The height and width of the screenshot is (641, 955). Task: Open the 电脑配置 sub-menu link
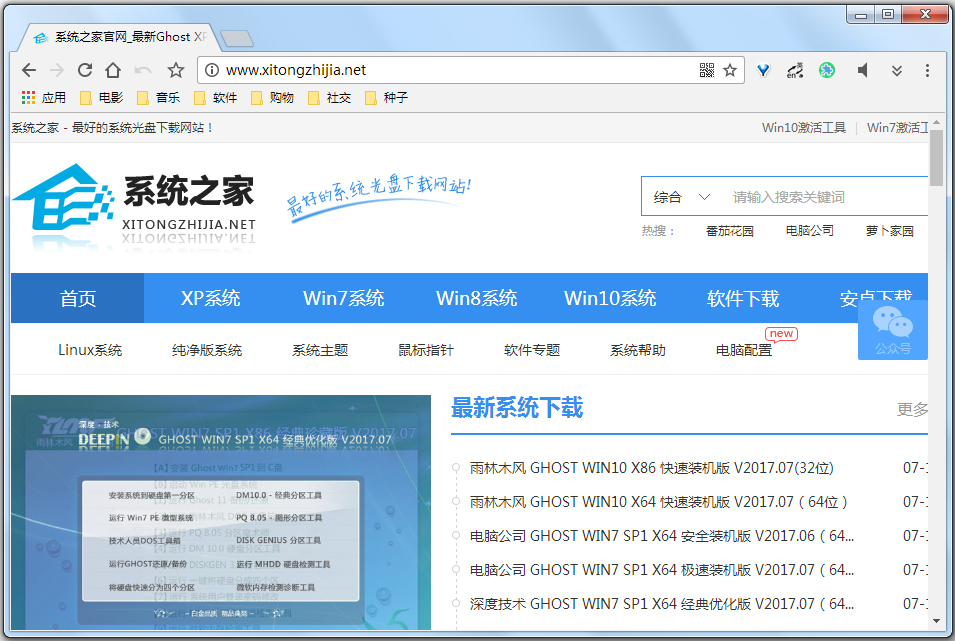[744, 350]
